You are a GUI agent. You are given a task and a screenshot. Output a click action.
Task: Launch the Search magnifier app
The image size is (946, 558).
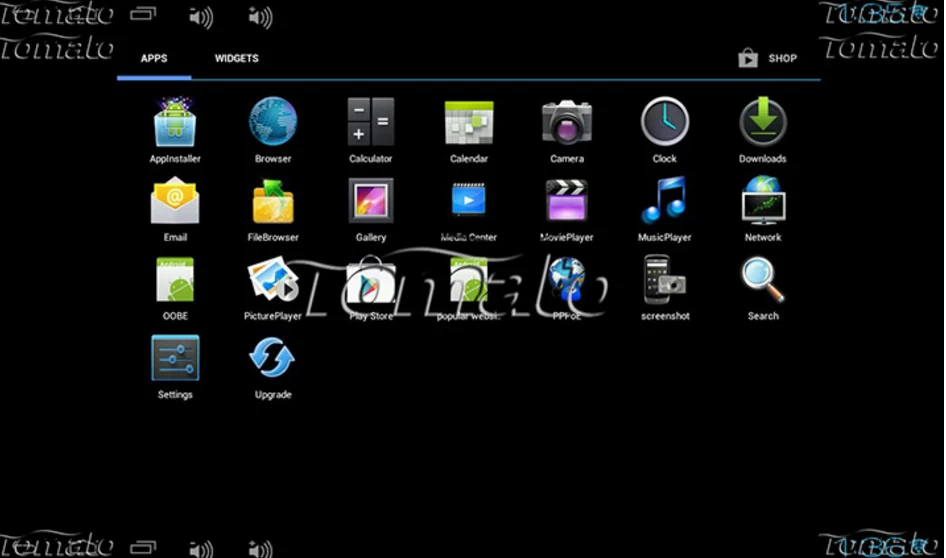[763, 279]
